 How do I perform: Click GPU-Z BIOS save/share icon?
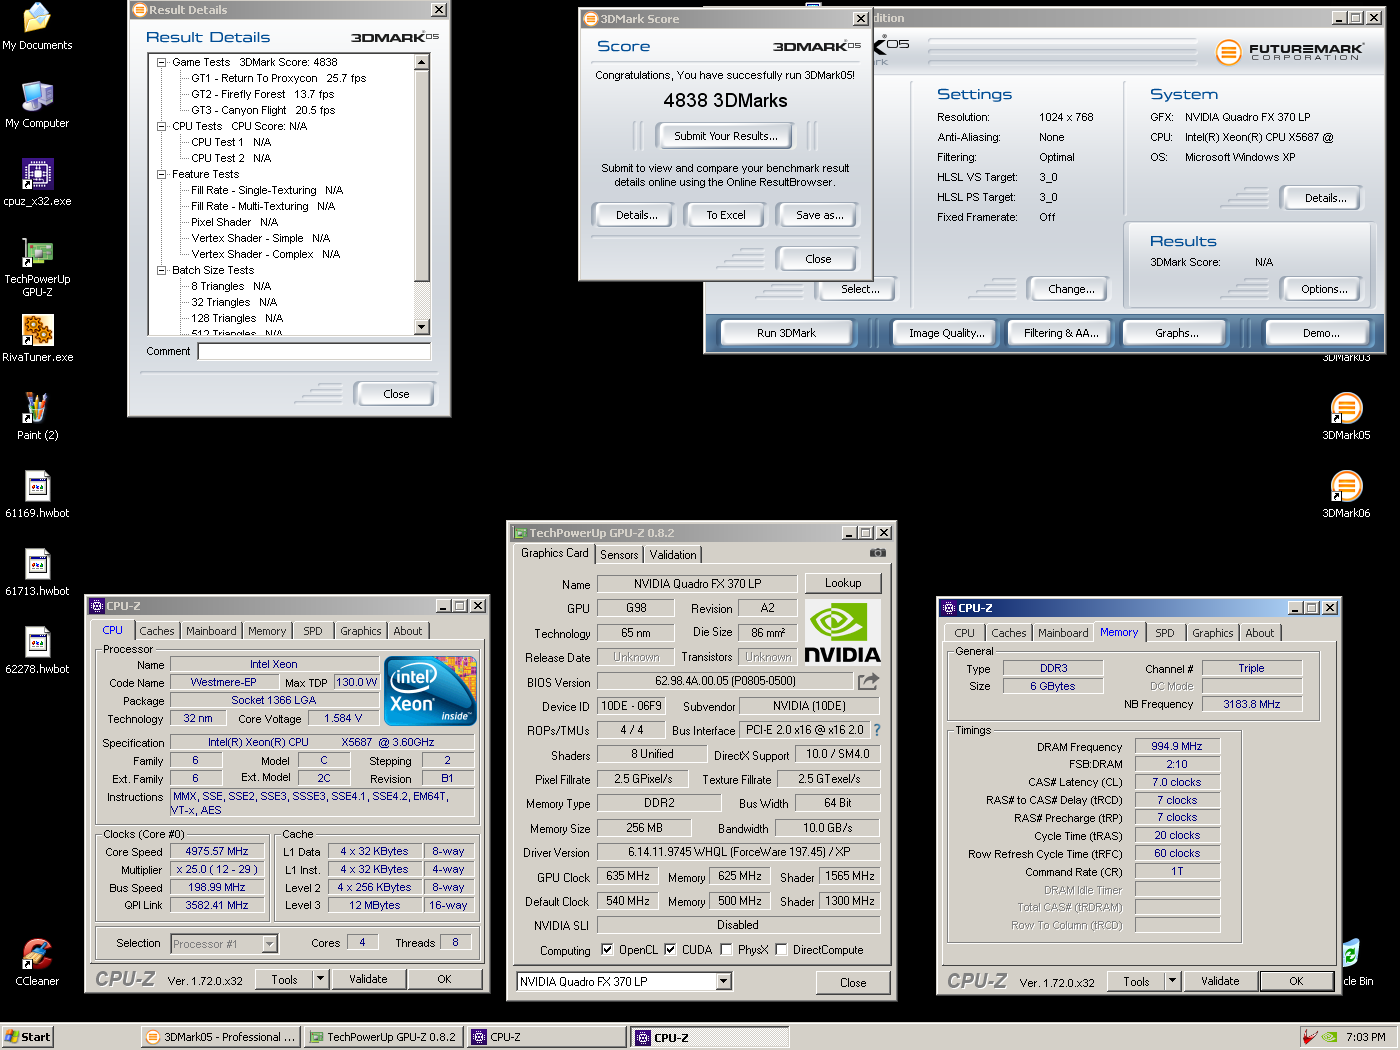[868, 681]
